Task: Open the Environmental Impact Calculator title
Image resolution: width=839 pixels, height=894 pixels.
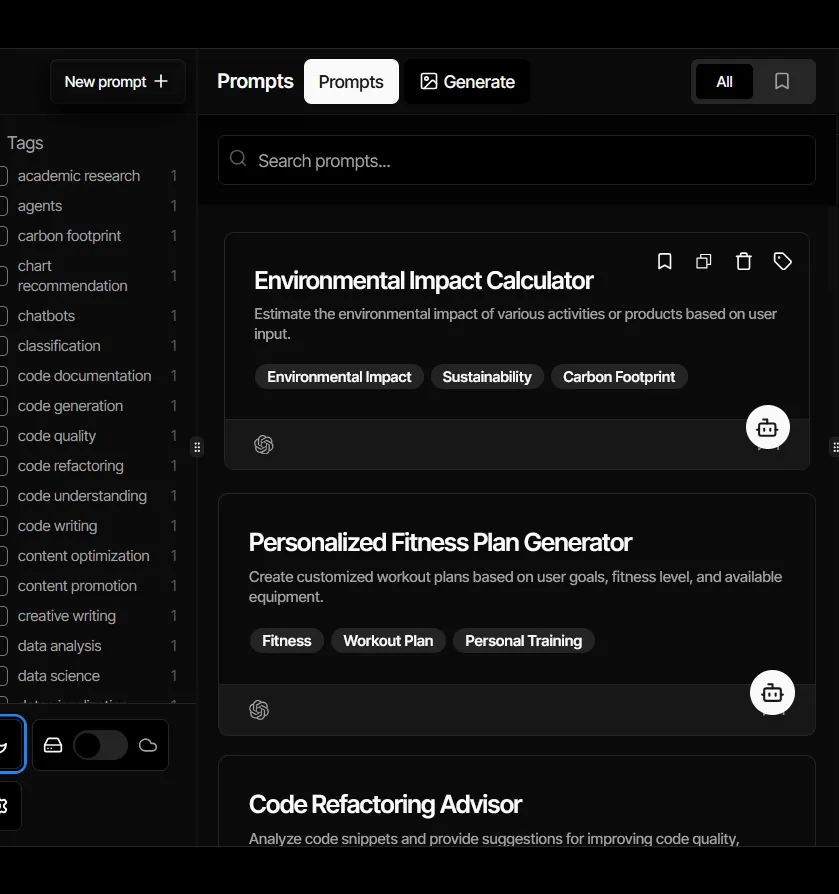Action: coord(423,281)
